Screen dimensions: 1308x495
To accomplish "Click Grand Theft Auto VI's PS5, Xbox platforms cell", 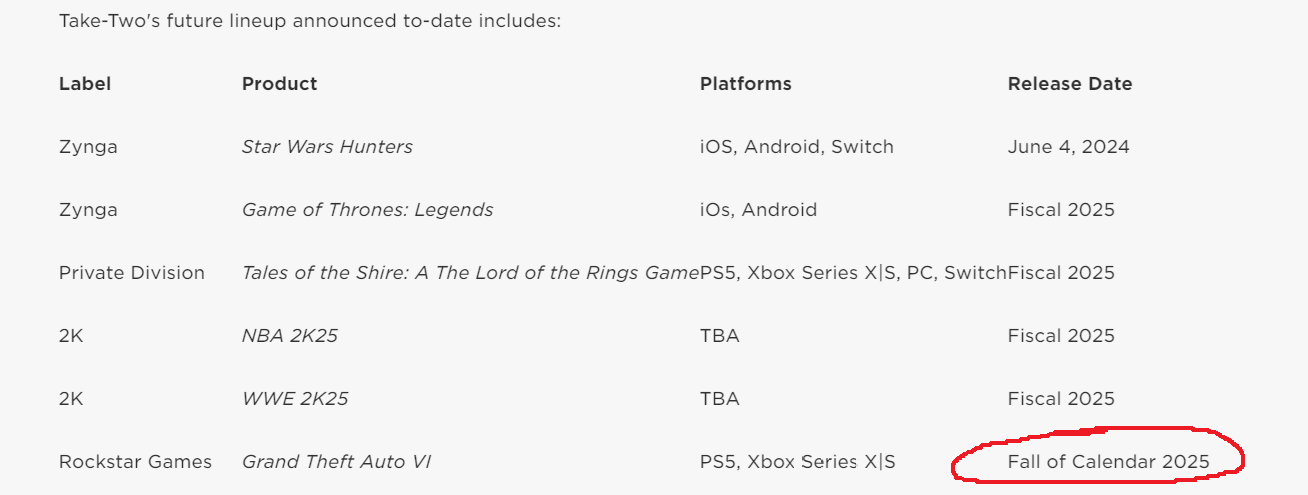I will tap(797, 462).
